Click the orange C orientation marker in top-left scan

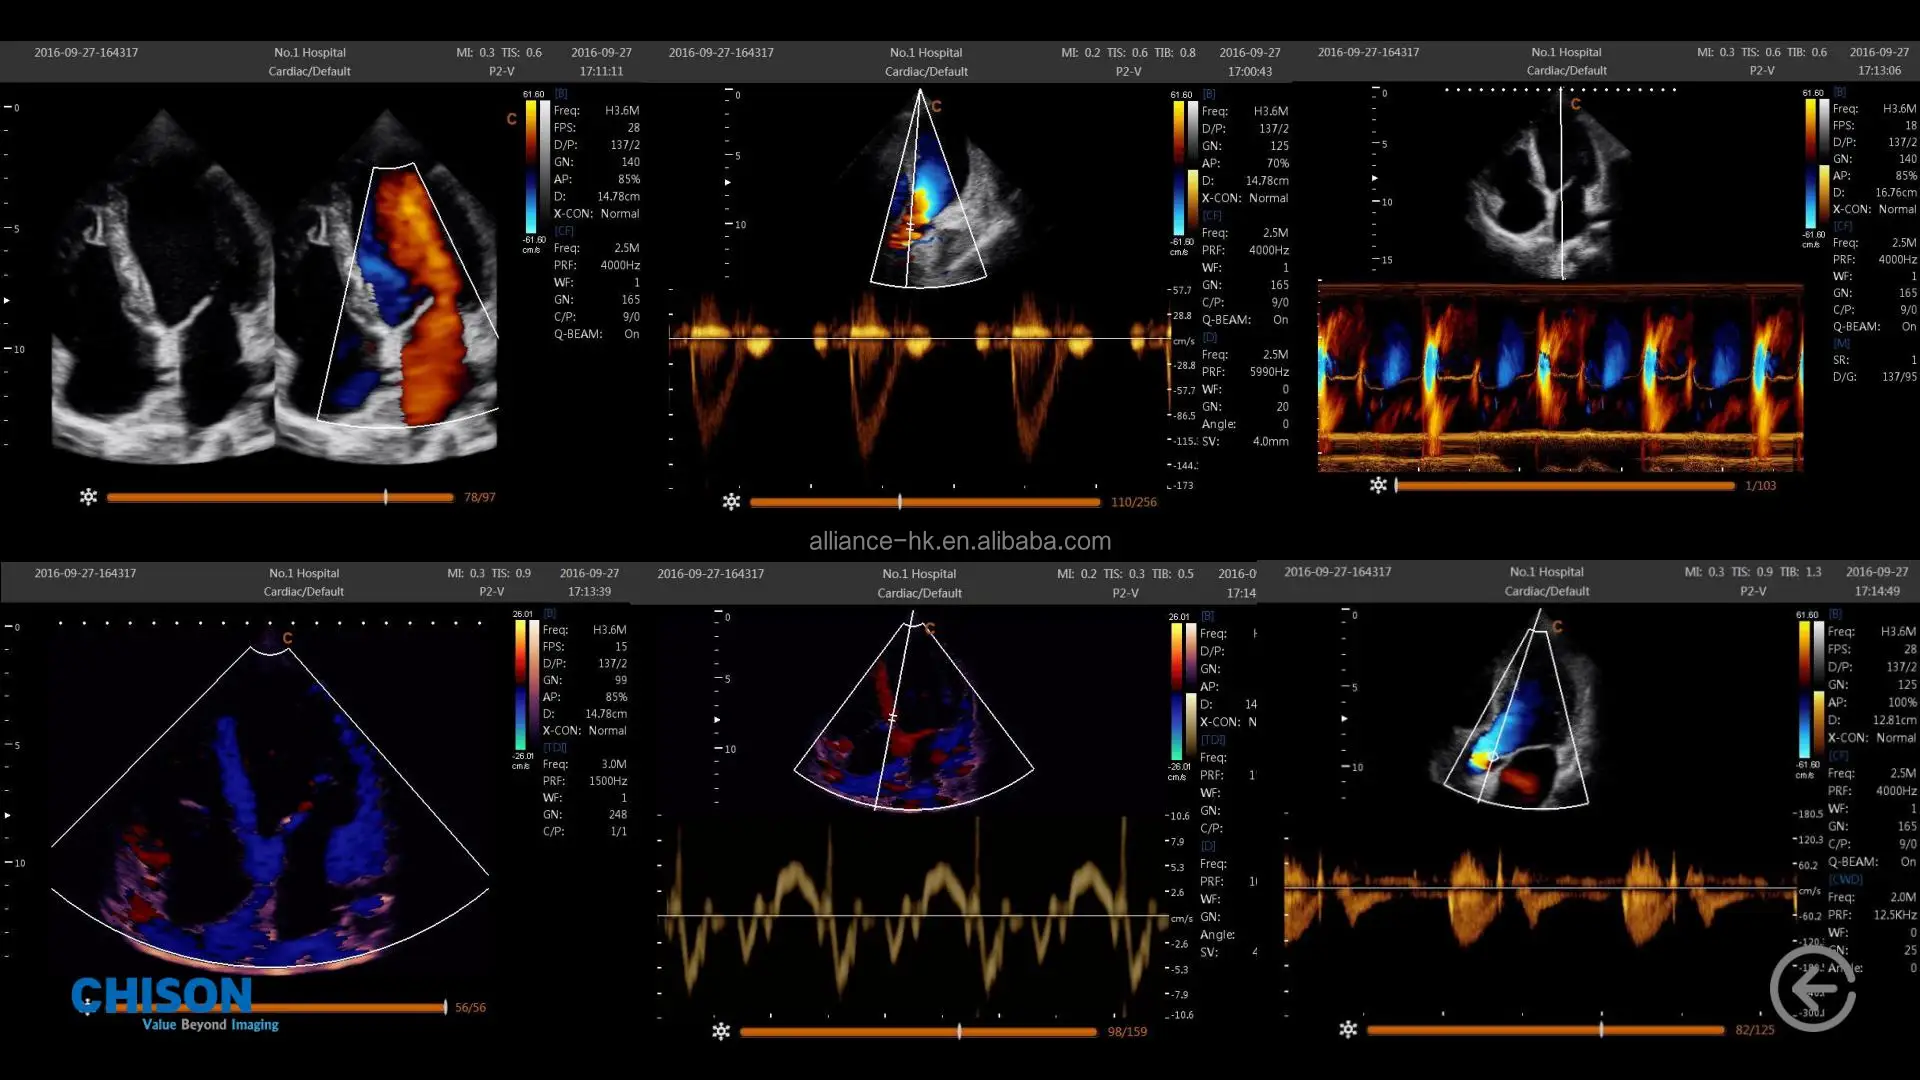tap(511, 119)
